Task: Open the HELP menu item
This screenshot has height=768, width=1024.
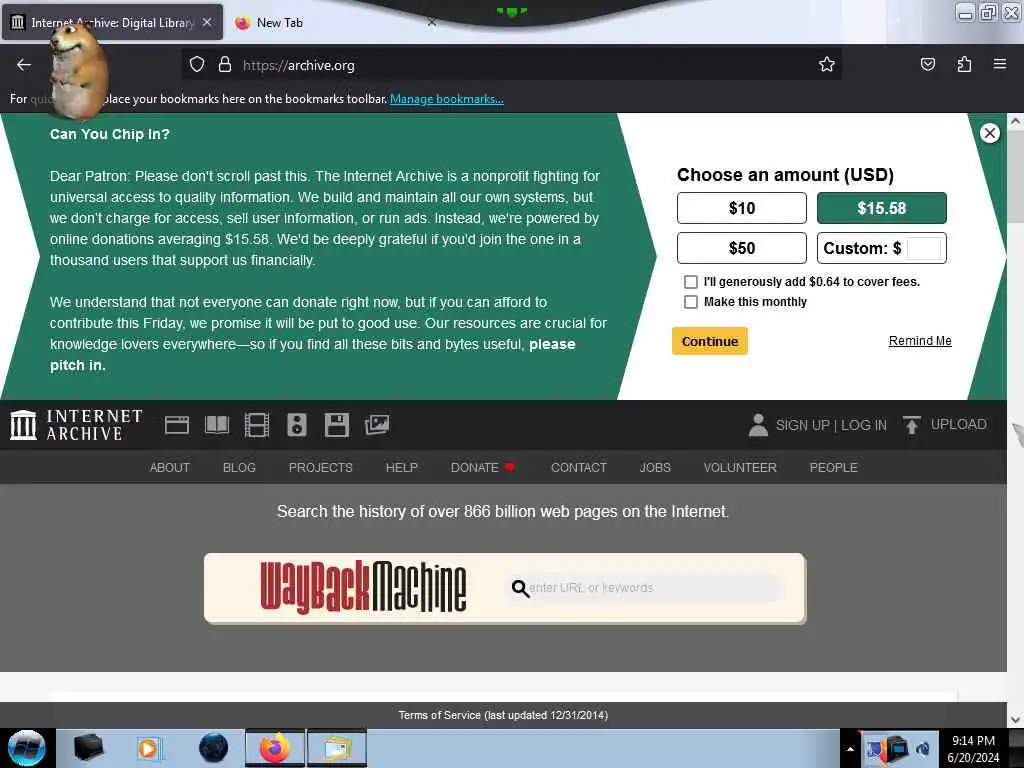Action: [402, 468]
